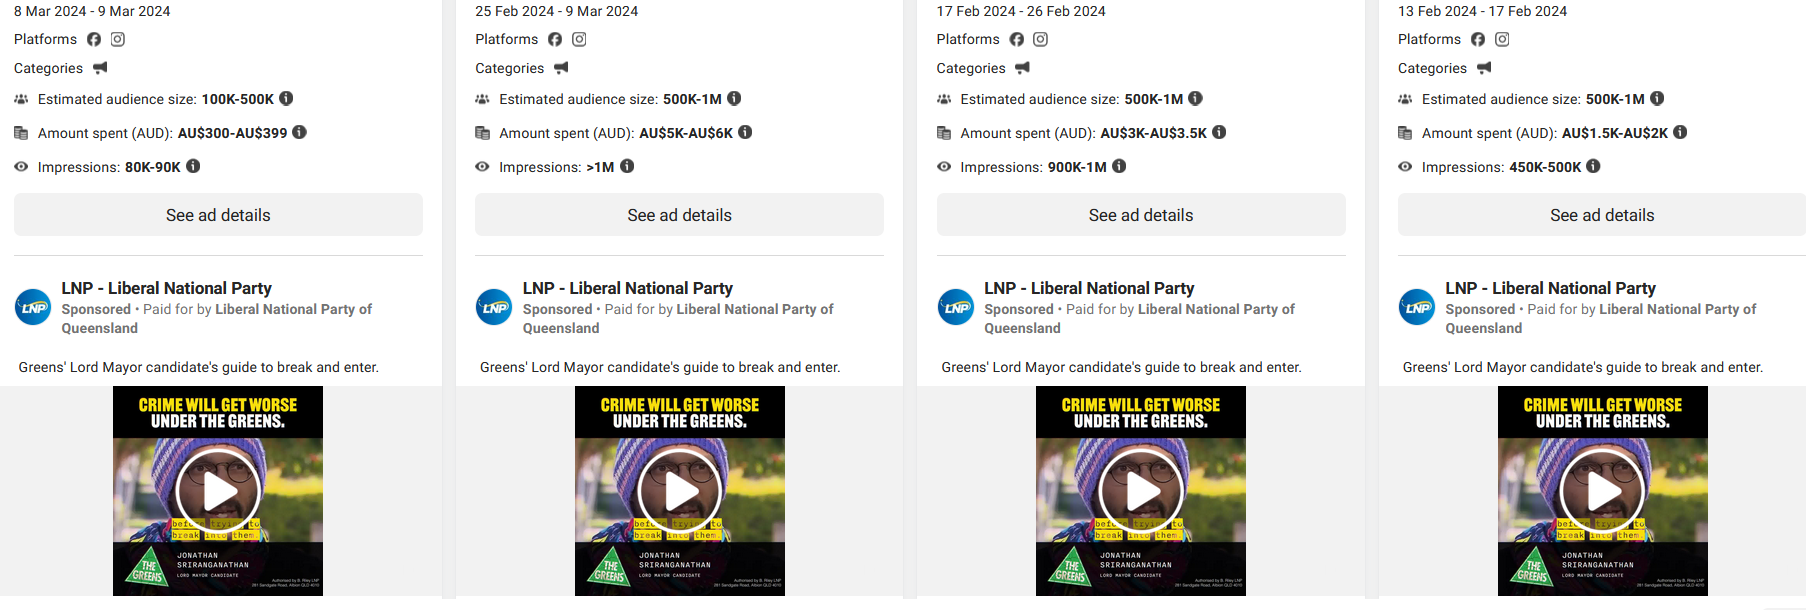Screen dimensions: 1806x610
Task: Select date text 13 Feb 2024 - 17 Feb 2024
Action: pyautogui.click(x=1482, y=11)
